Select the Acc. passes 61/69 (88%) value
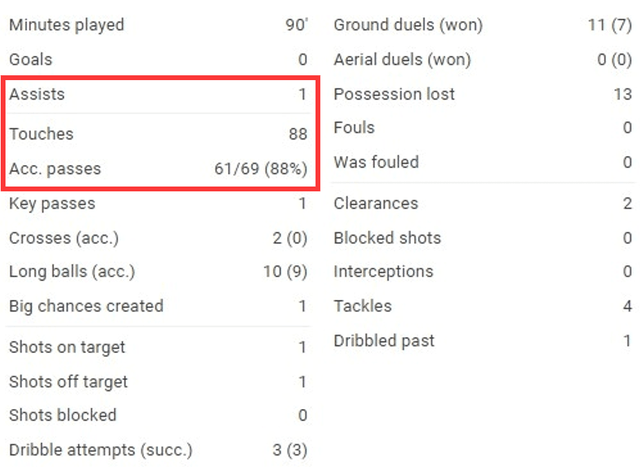Image resolution: width=640 pixels, height=467 pixels. pos(261,169)
